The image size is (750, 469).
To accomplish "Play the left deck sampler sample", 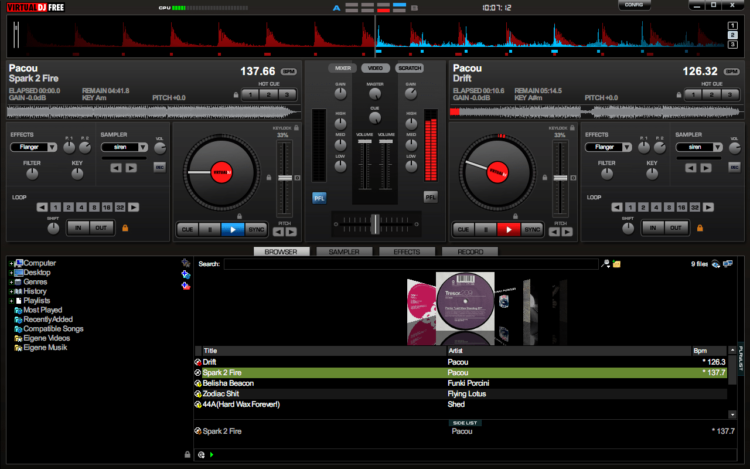I will [131, 168].
